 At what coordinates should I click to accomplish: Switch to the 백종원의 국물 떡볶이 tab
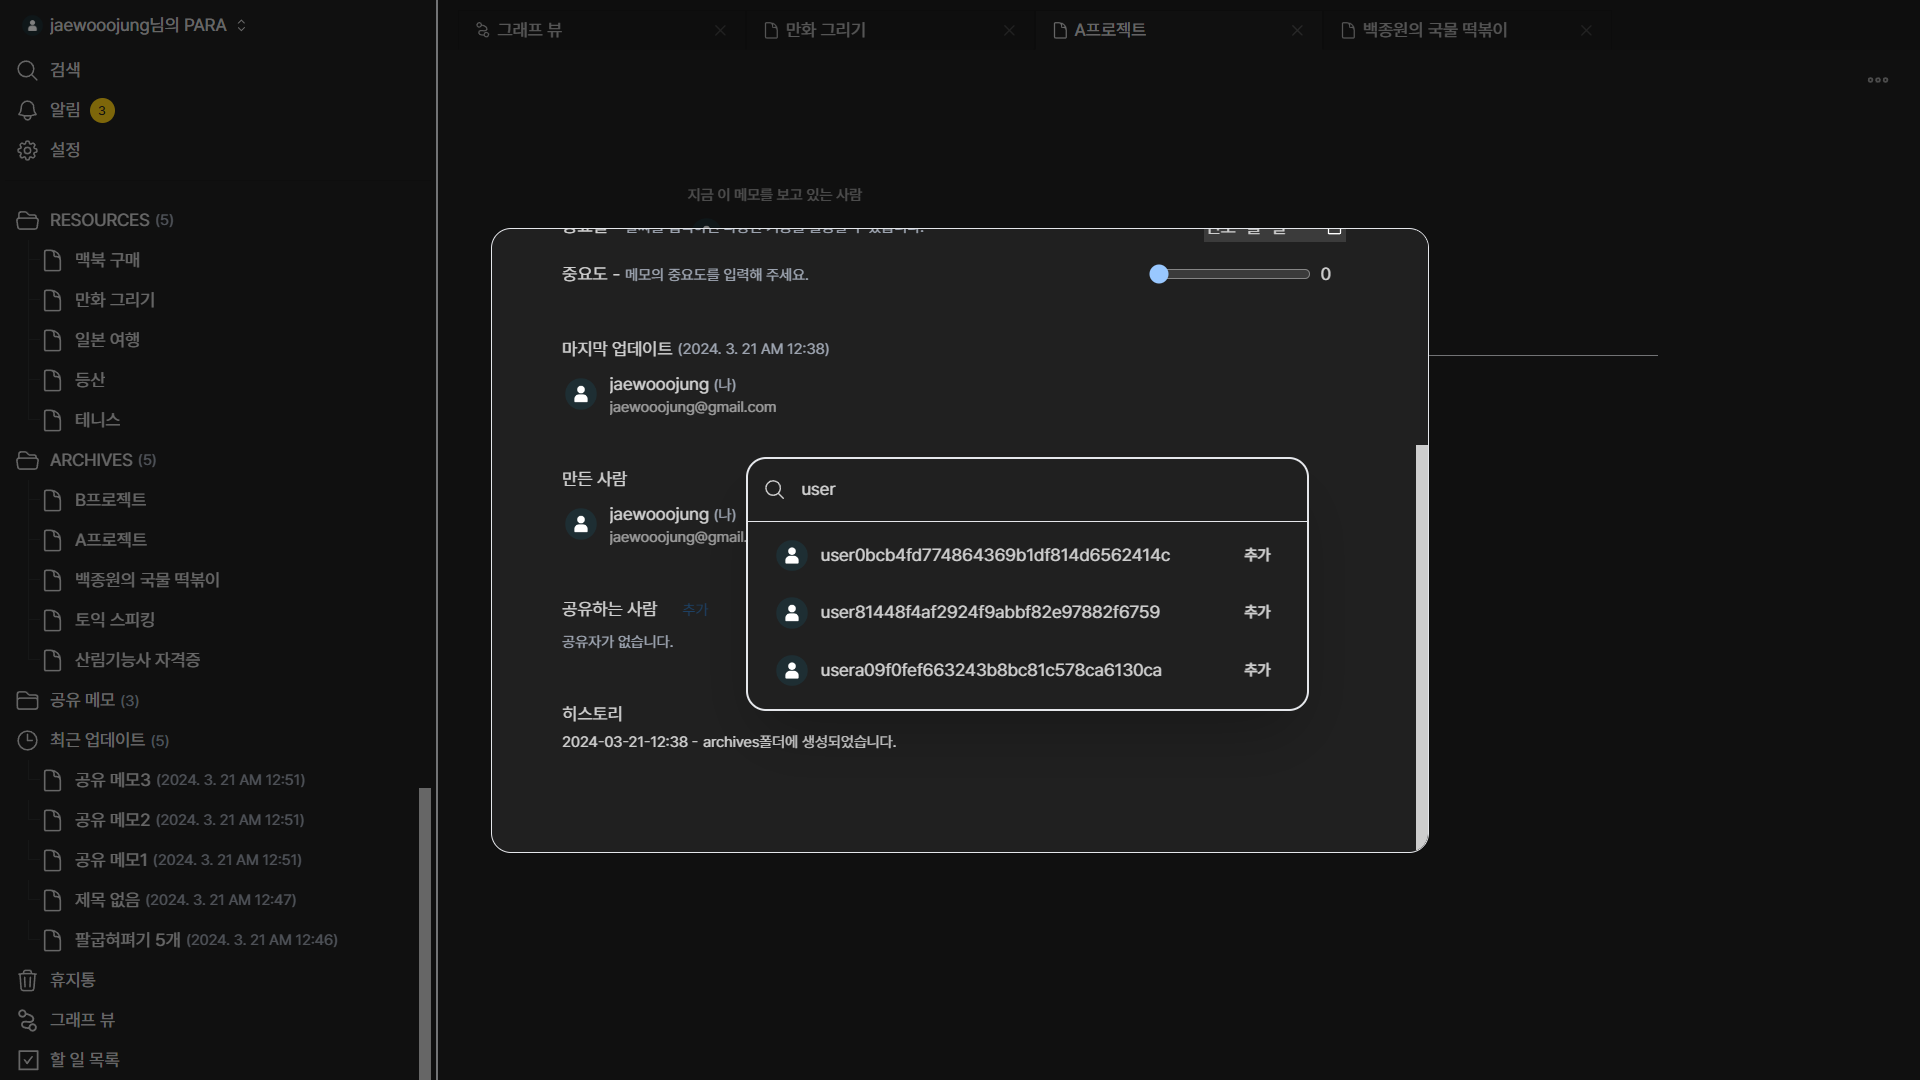(x=1433, y=30)
